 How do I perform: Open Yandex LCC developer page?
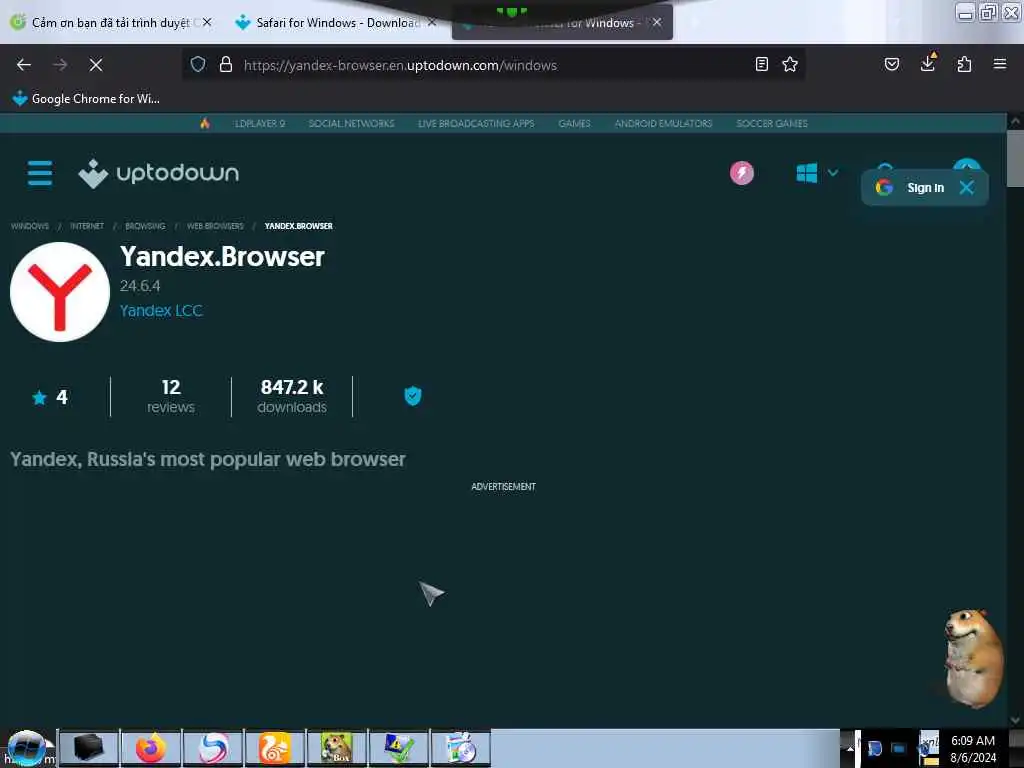coord(161,311)
